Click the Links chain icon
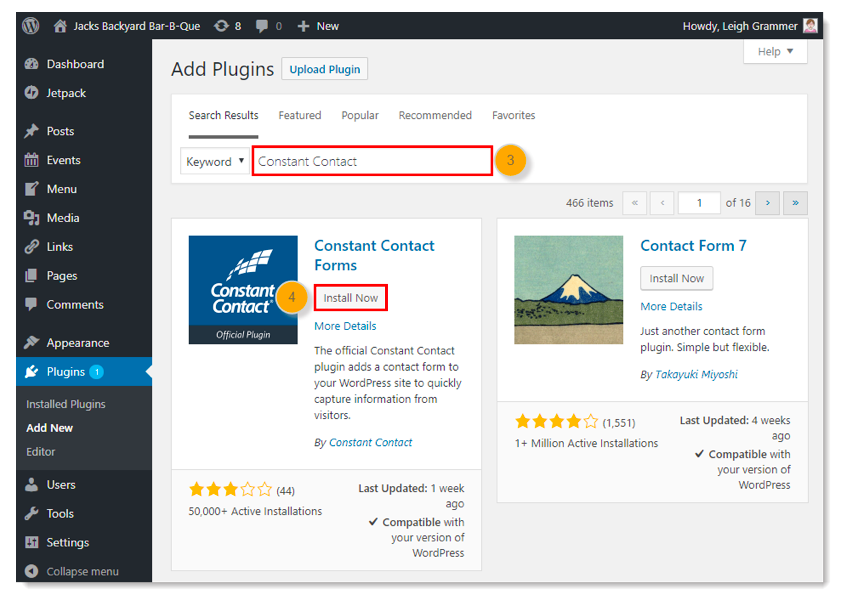This screenshot has width=844, height=594. coord(31,246)
